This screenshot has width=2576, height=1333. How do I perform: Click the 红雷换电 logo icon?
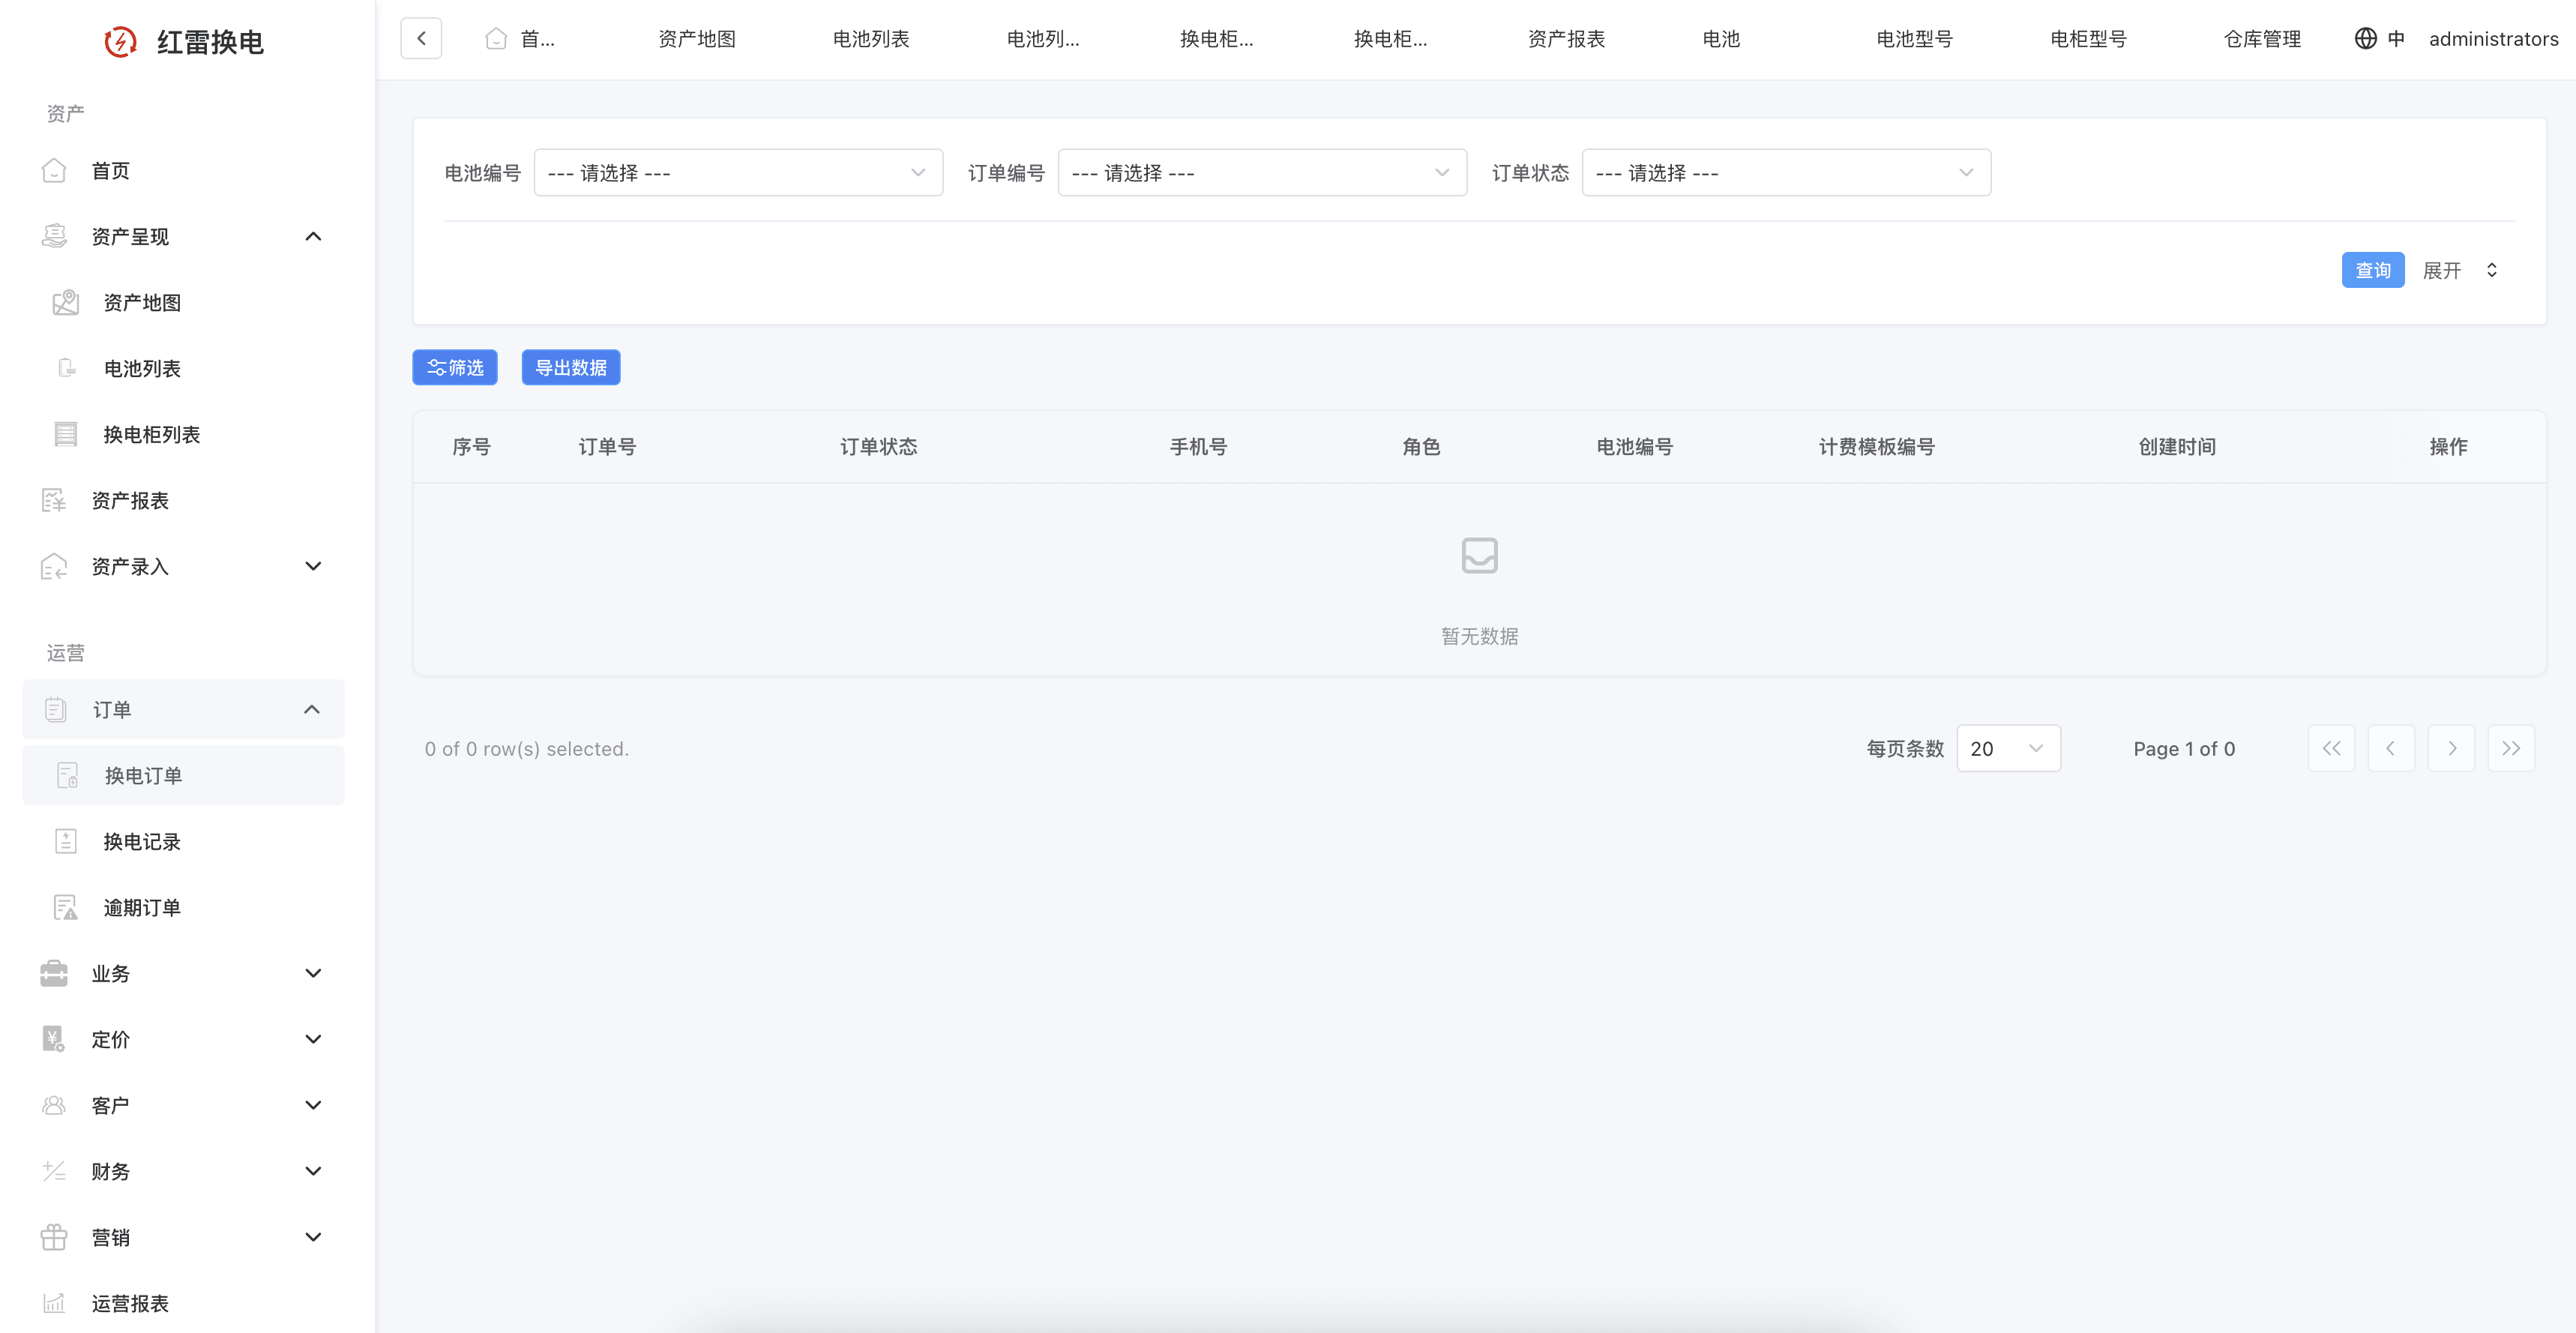(x=120, y=41)
